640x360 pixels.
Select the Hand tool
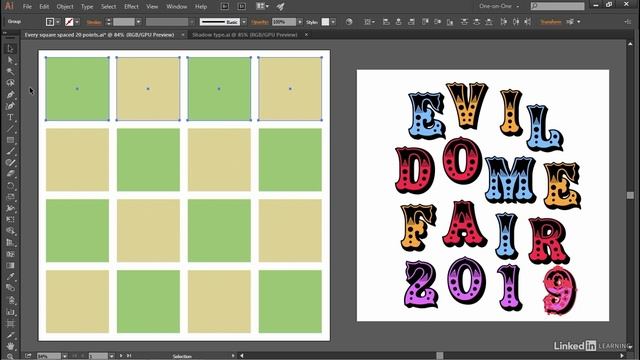click(10, 346)
